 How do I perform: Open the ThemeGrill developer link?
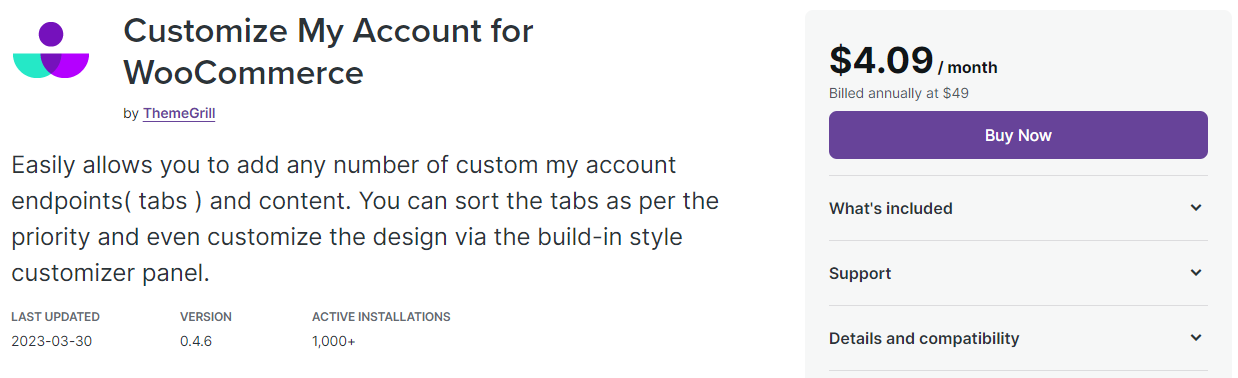pos(179,113)
